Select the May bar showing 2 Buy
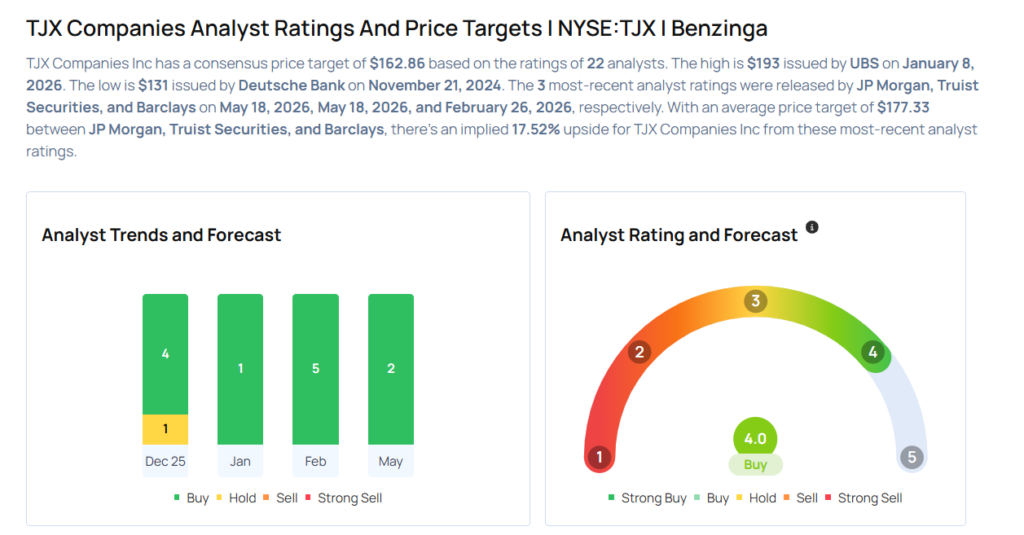This screenshot has height=535, width=1024. point(391,369)
